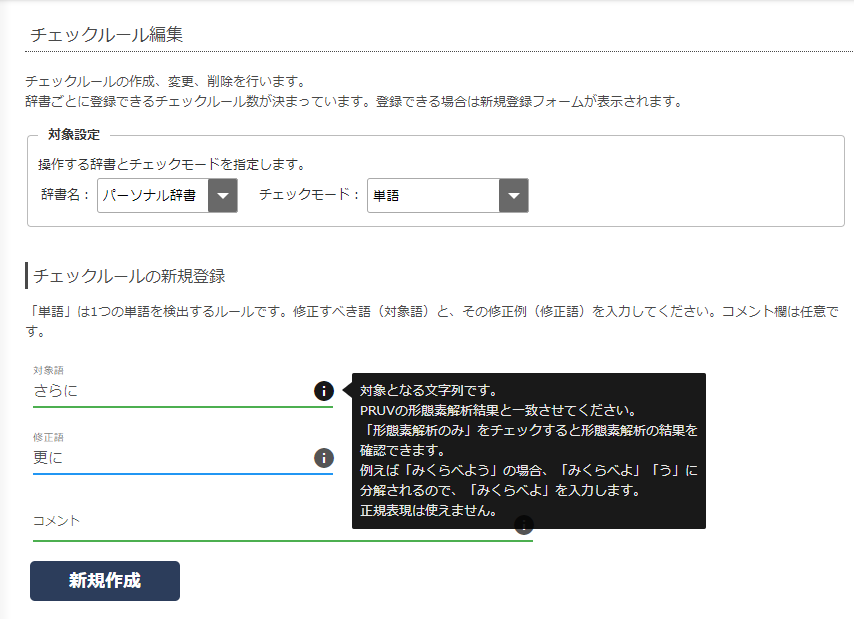Focus the 修正語 input containing 更に
Image resolution: width=854 pixels, height=619 pixels.
coord(150,458)
